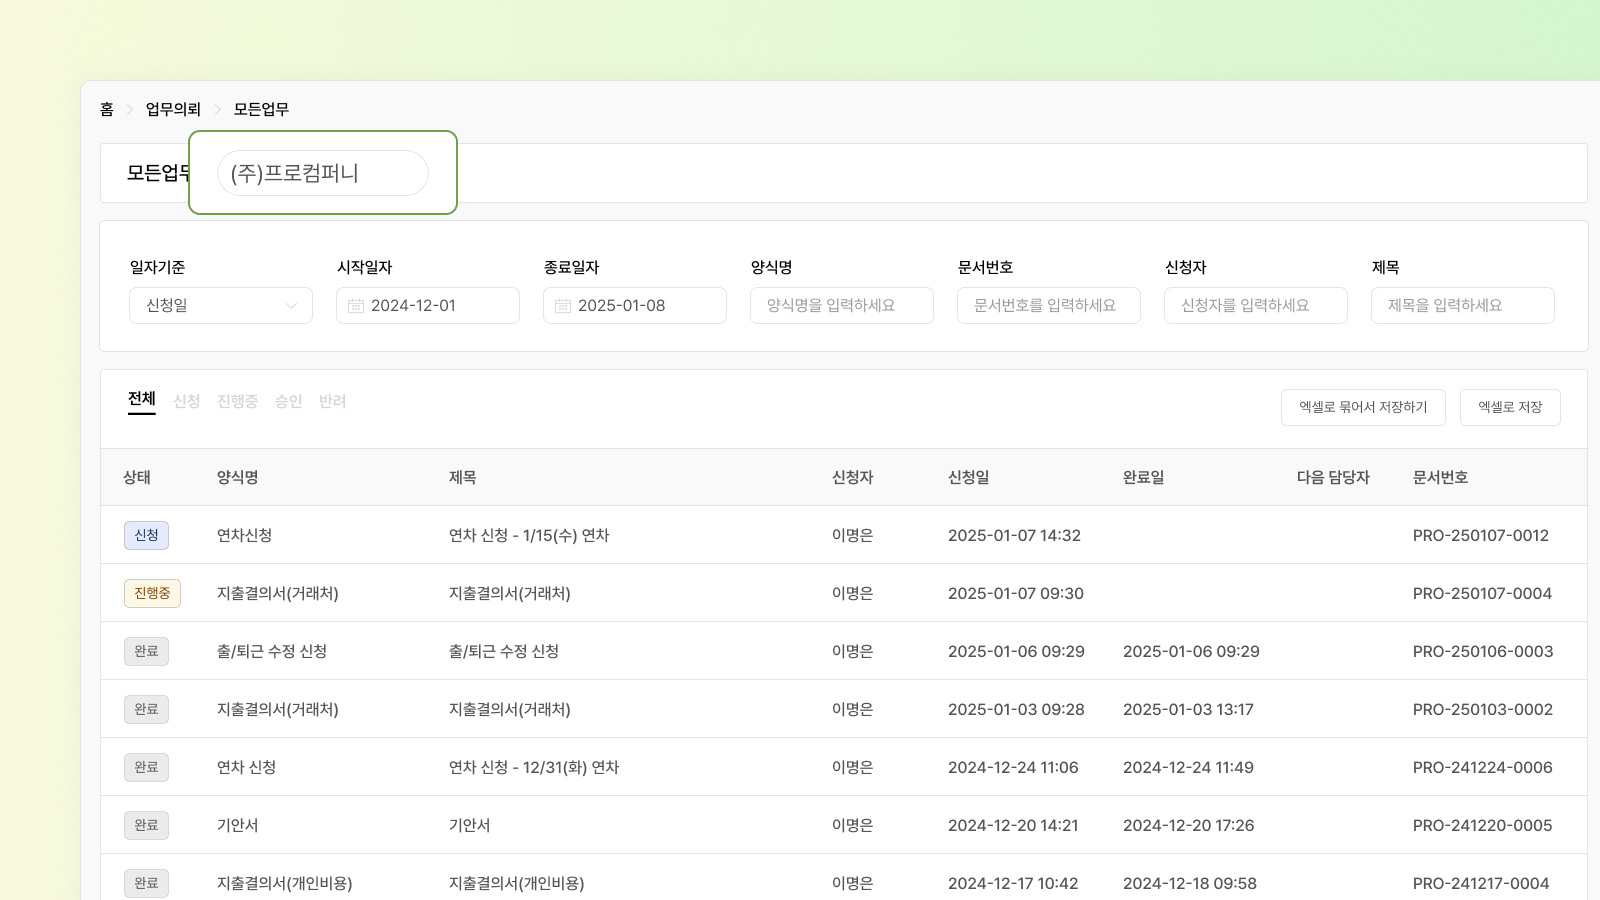Viewport: 1600px width, 900px height.
Task: Click the 다음 담당자 column header
Action: coord(1333,477)
